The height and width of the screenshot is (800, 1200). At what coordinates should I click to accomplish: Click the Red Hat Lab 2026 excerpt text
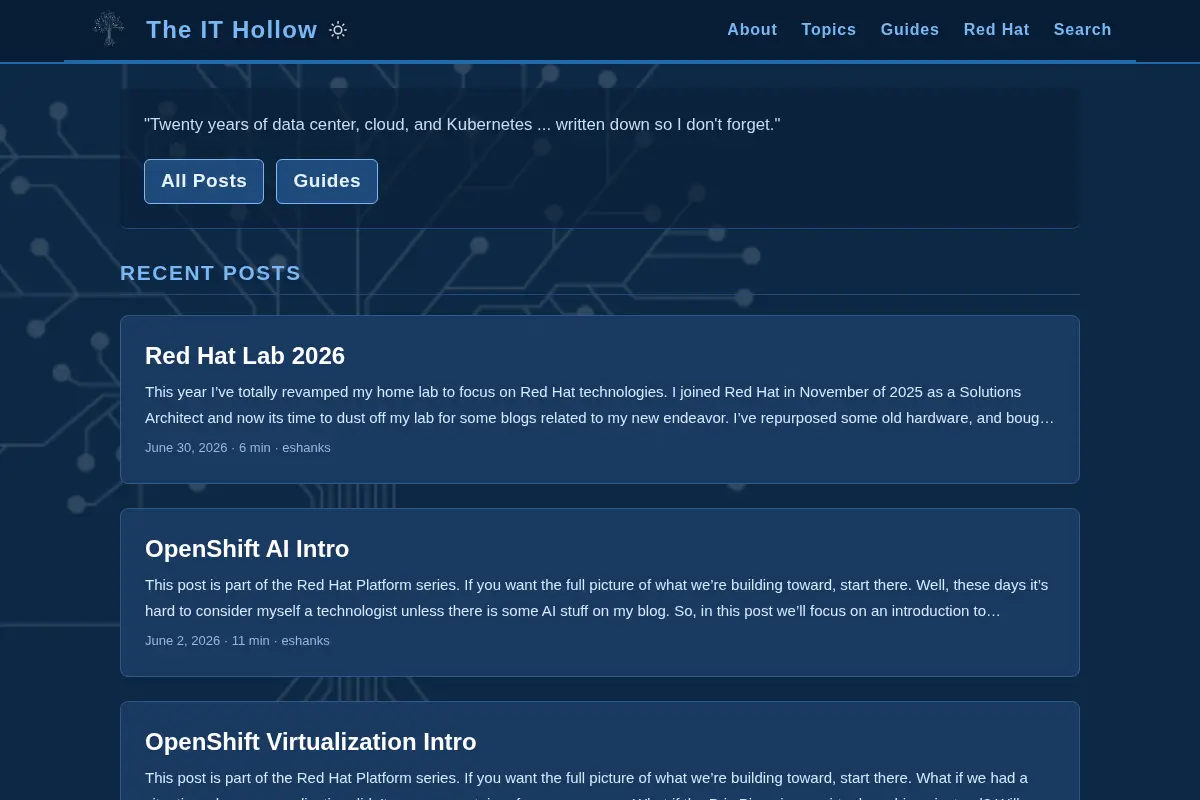coord(600,405)
